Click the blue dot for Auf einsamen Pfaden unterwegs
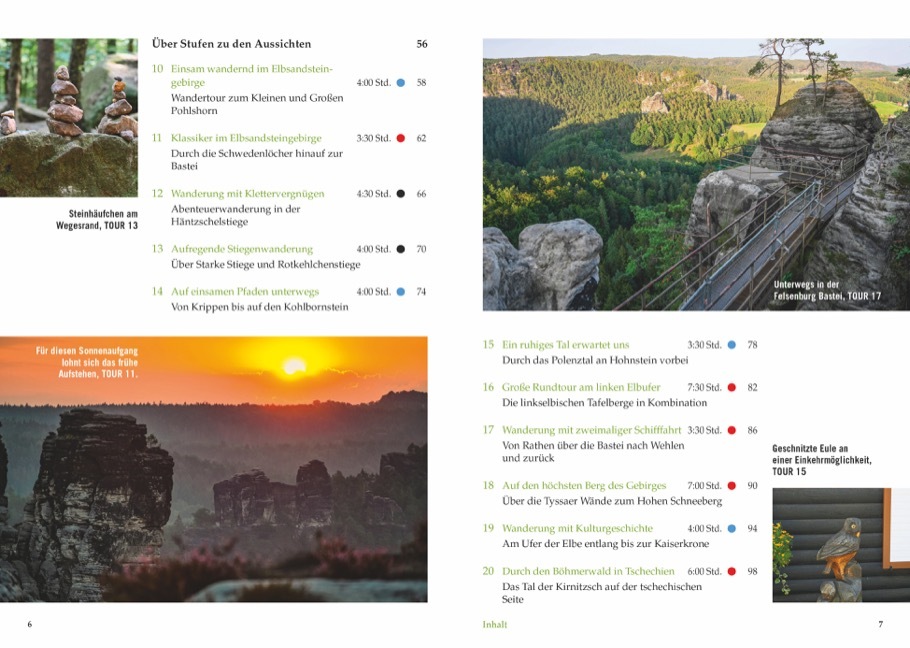The height and width of the screenshot is (648, 910). [401, 292]
